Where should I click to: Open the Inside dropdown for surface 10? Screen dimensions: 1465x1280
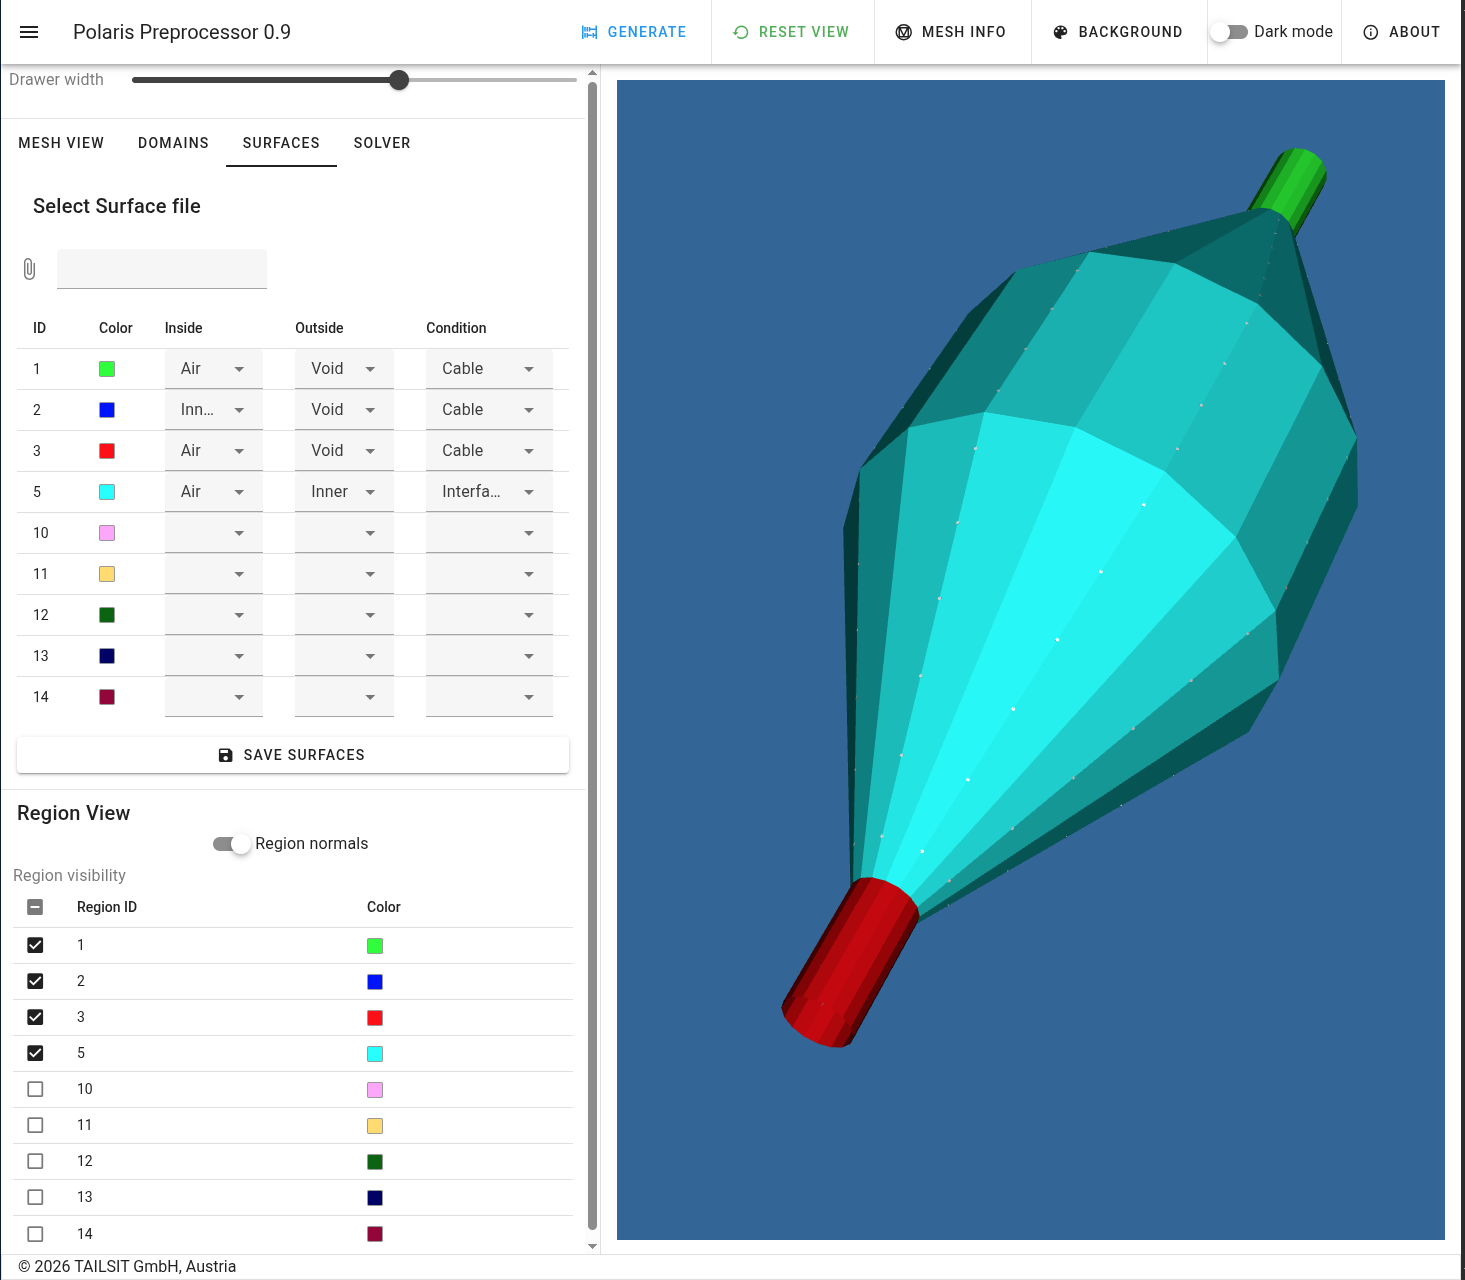214,533
